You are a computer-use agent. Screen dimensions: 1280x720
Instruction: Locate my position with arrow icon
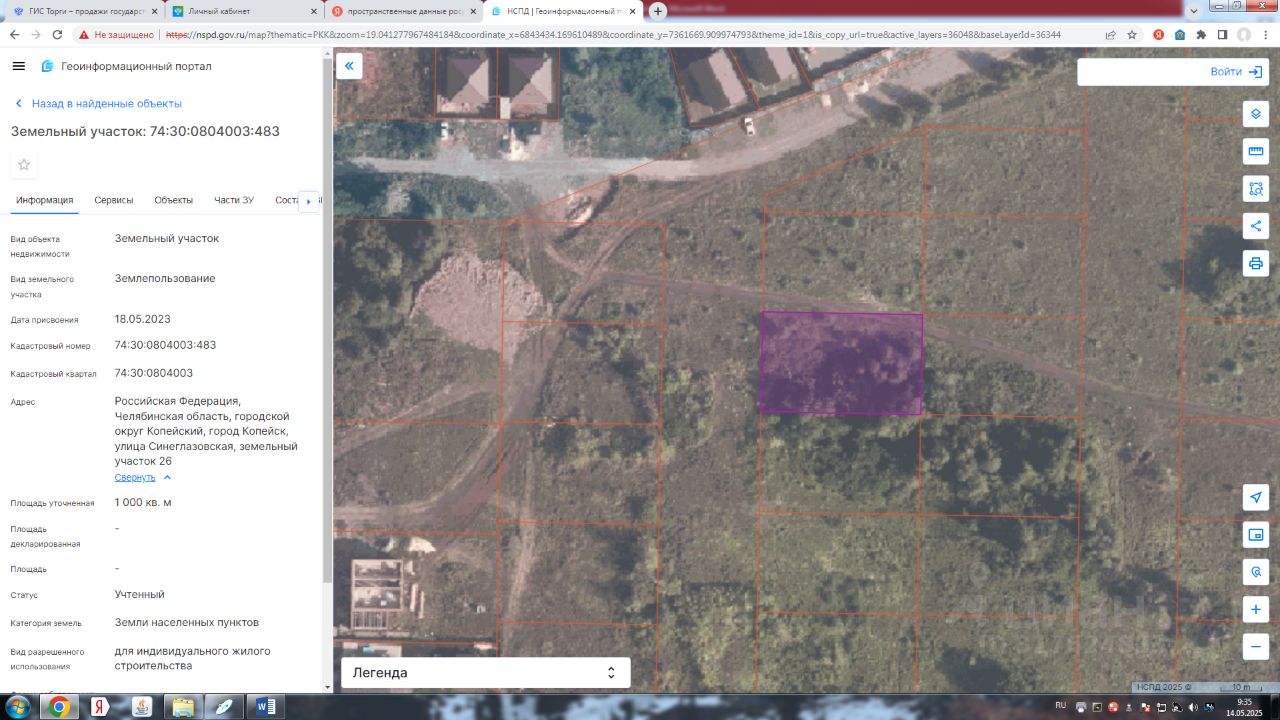pyautogui.click(x=1256, y=497)
